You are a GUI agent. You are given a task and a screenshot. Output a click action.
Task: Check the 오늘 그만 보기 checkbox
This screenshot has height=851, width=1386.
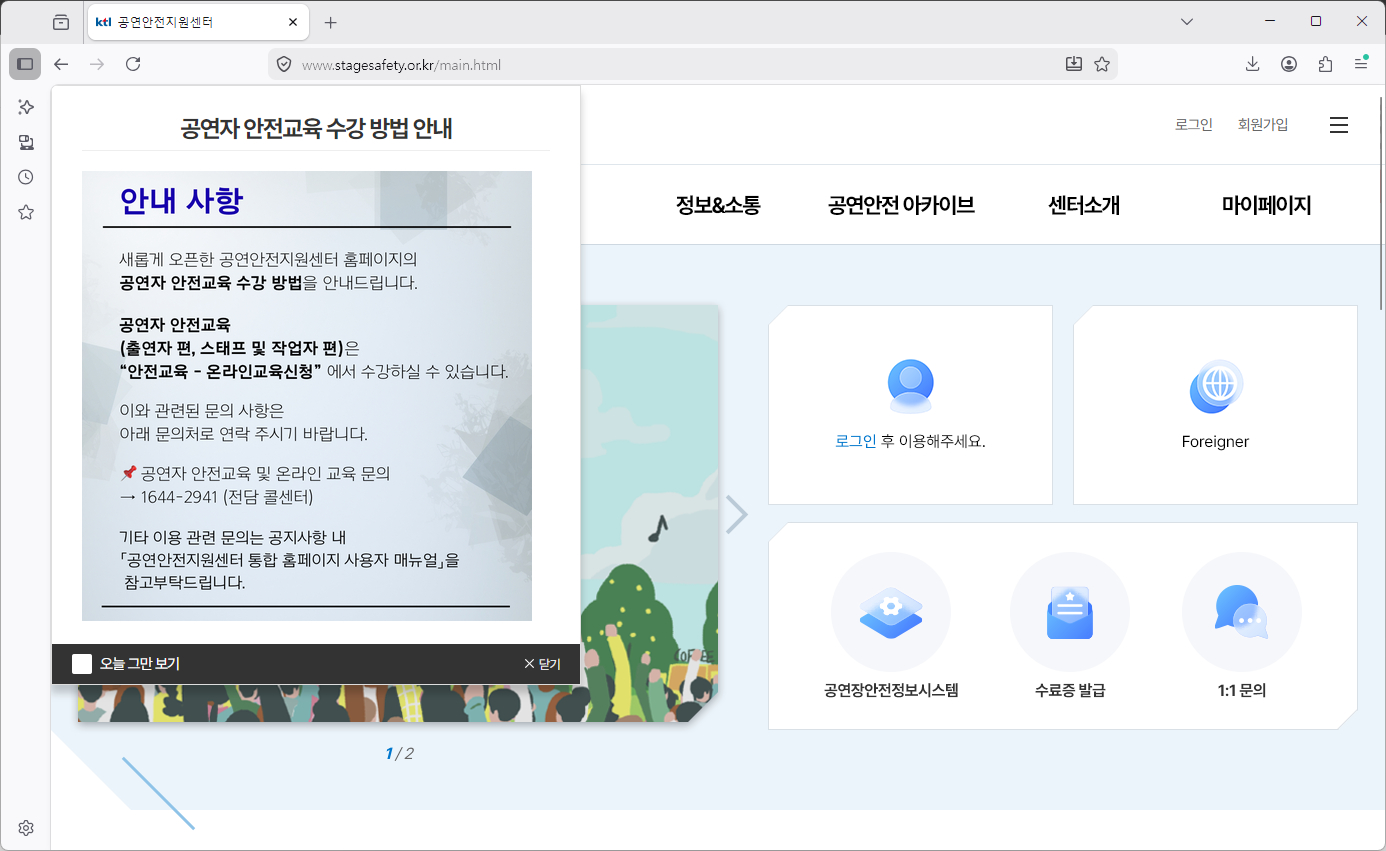[82, 664]
